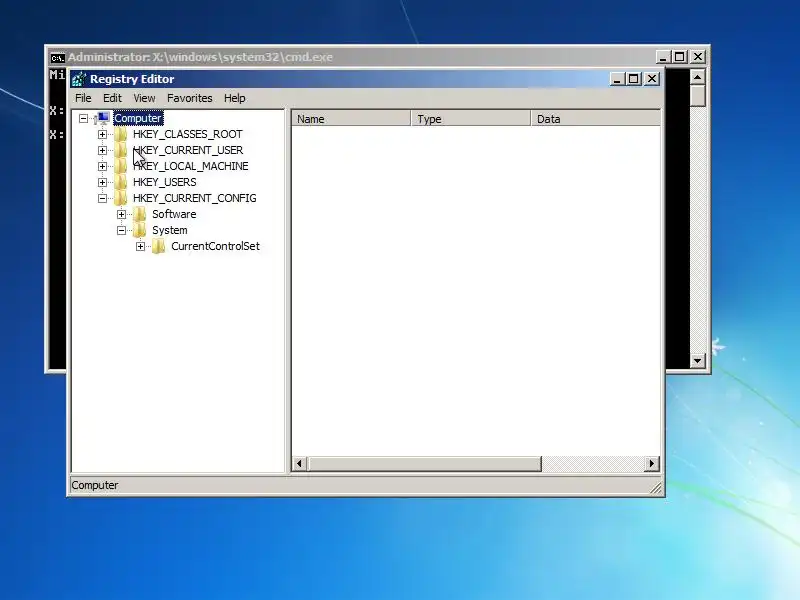Click the cmd.exe window title icon

click(58, 57)
